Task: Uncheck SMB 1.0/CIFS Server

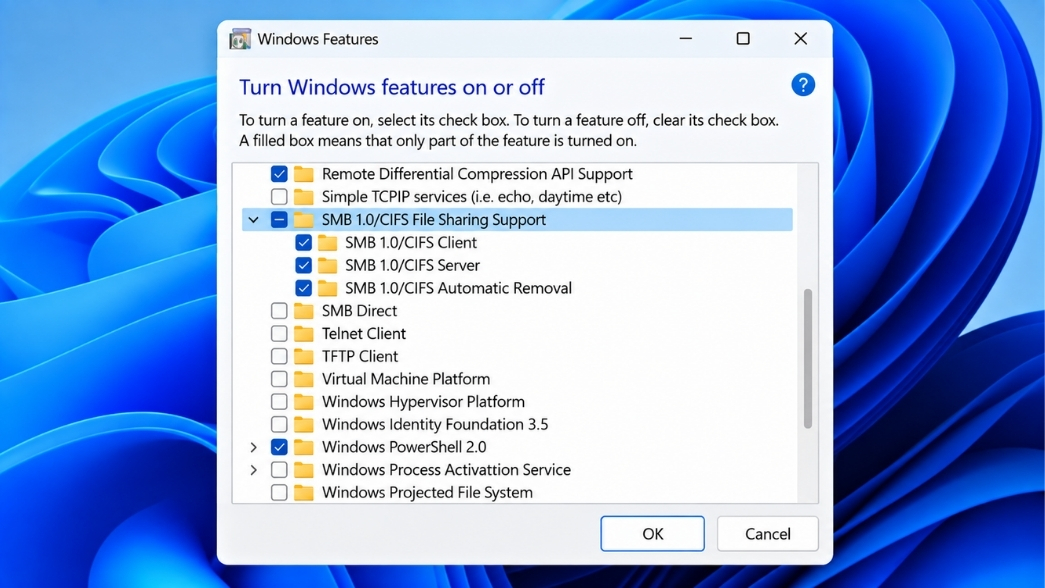Action: tap(303, 265)
